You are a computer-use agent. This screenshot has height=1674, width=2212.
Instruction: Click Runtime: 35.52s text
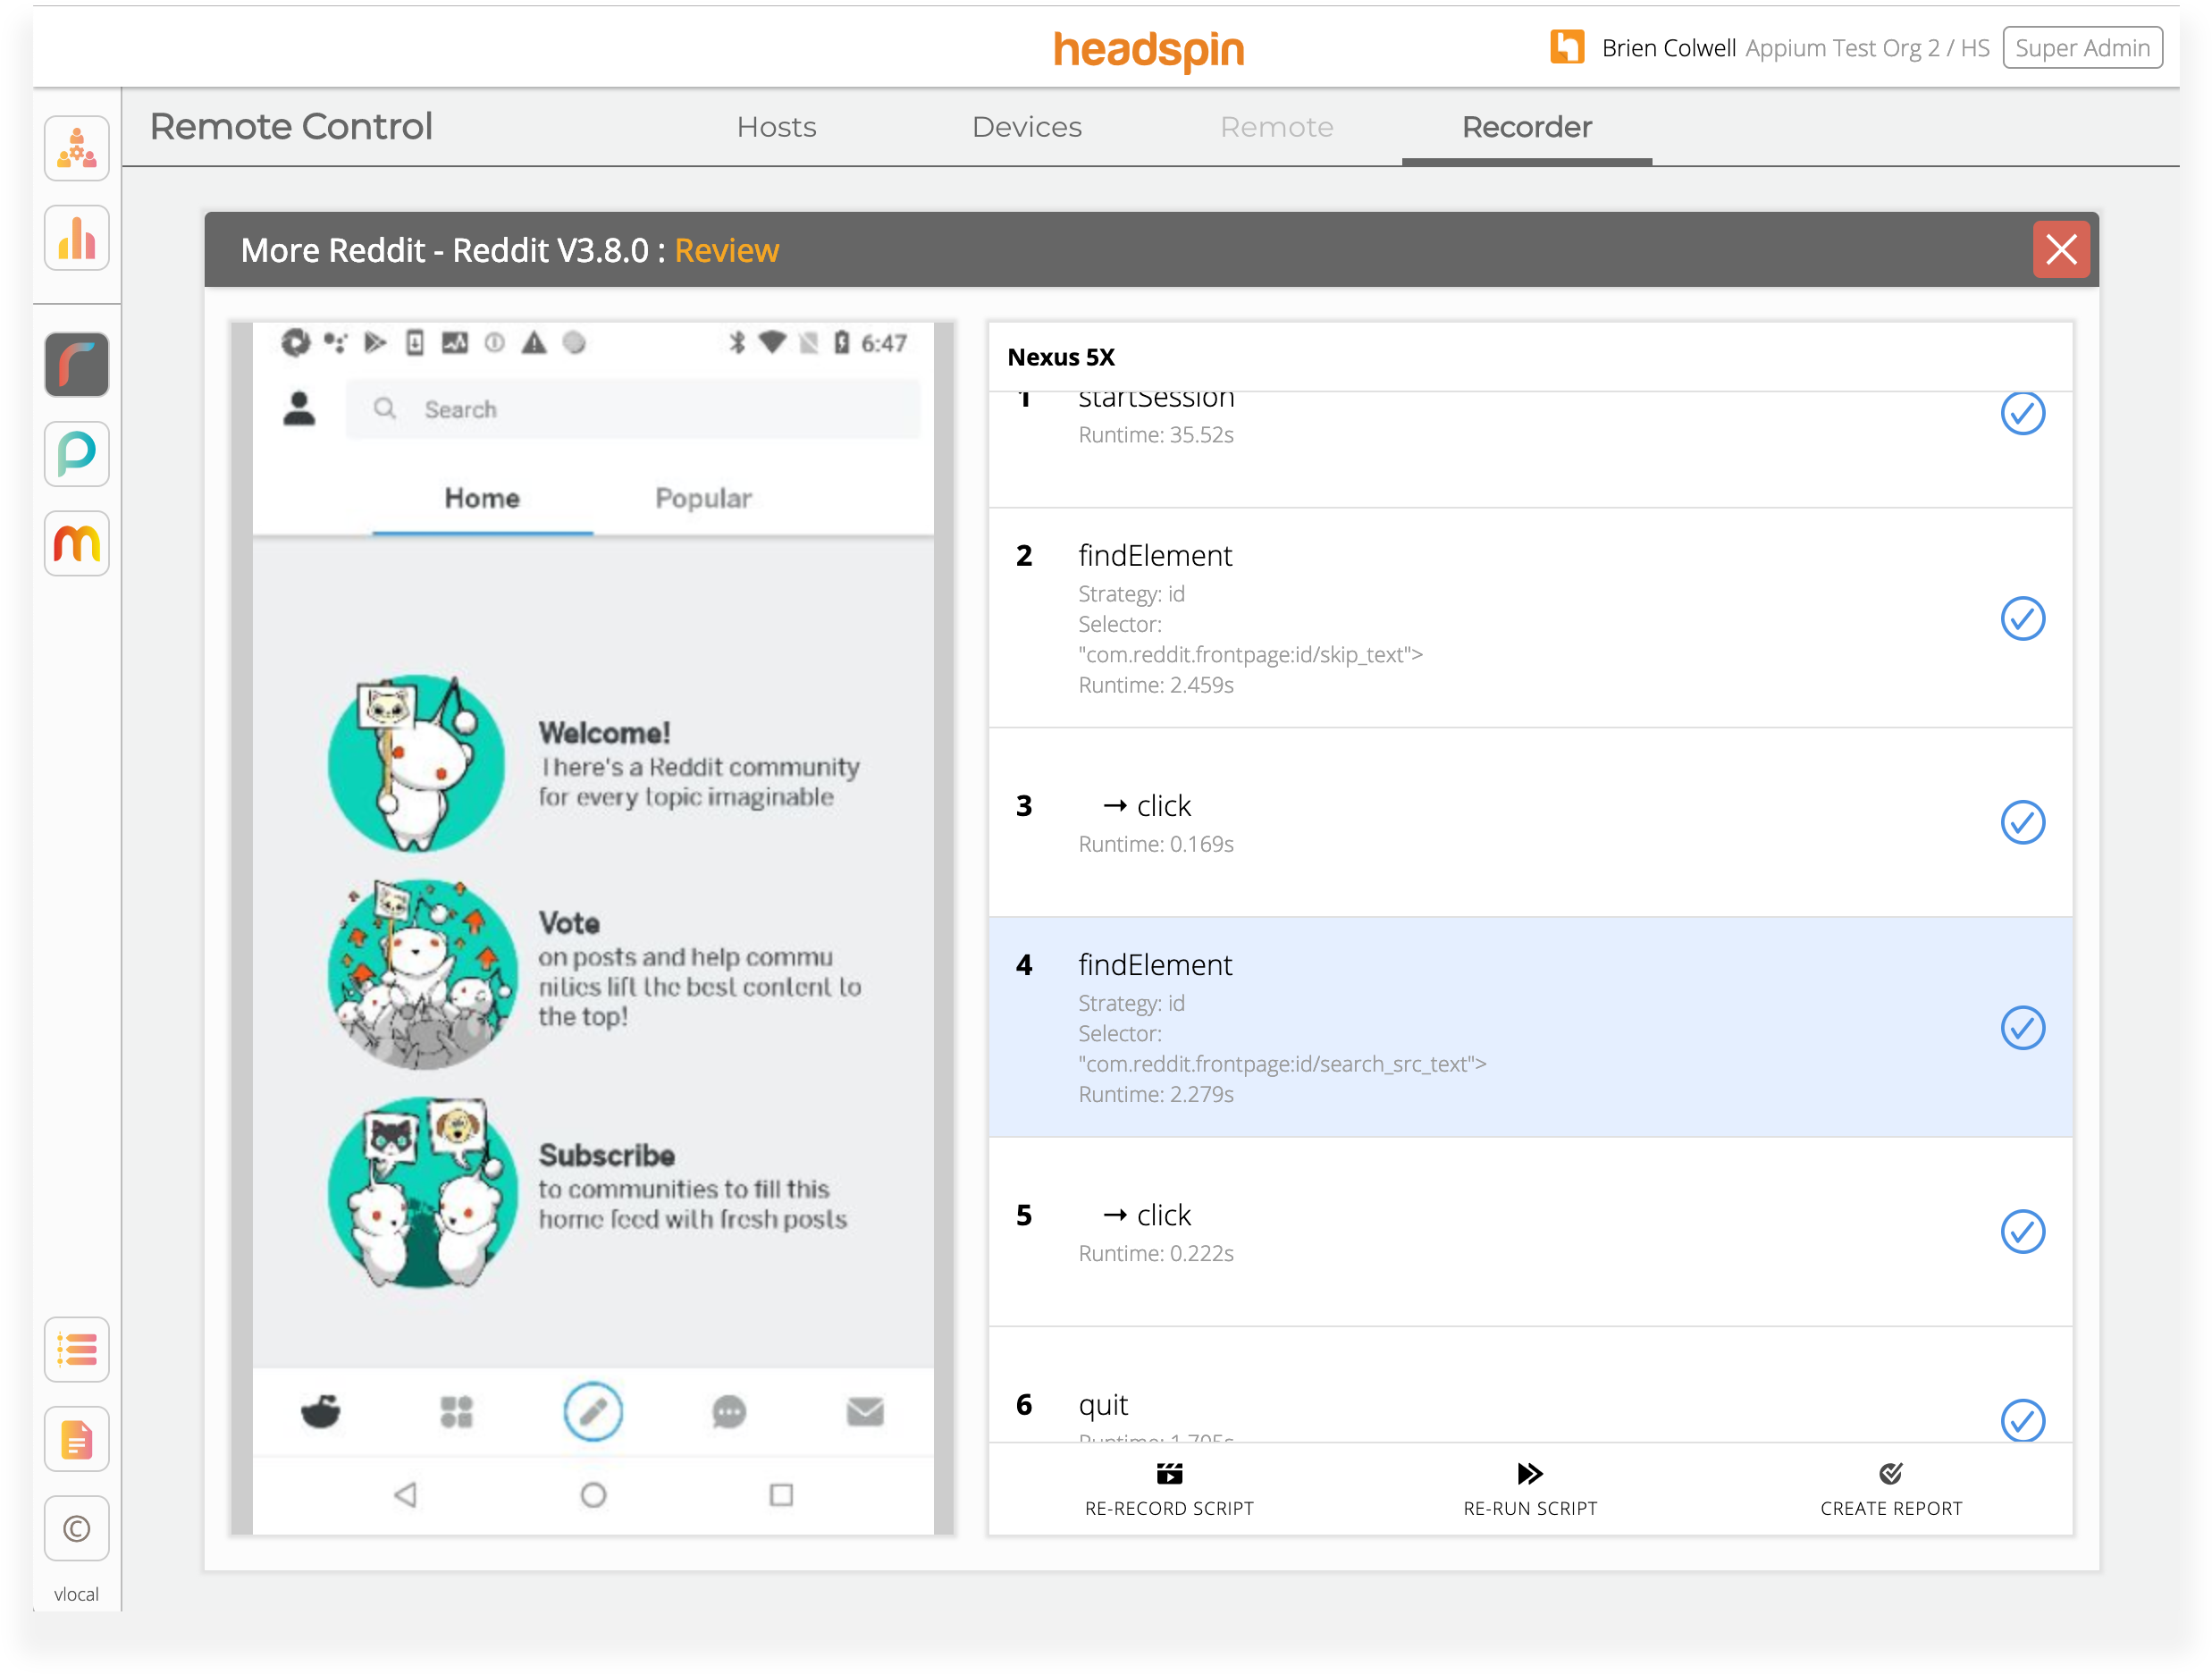point(1156,435)
